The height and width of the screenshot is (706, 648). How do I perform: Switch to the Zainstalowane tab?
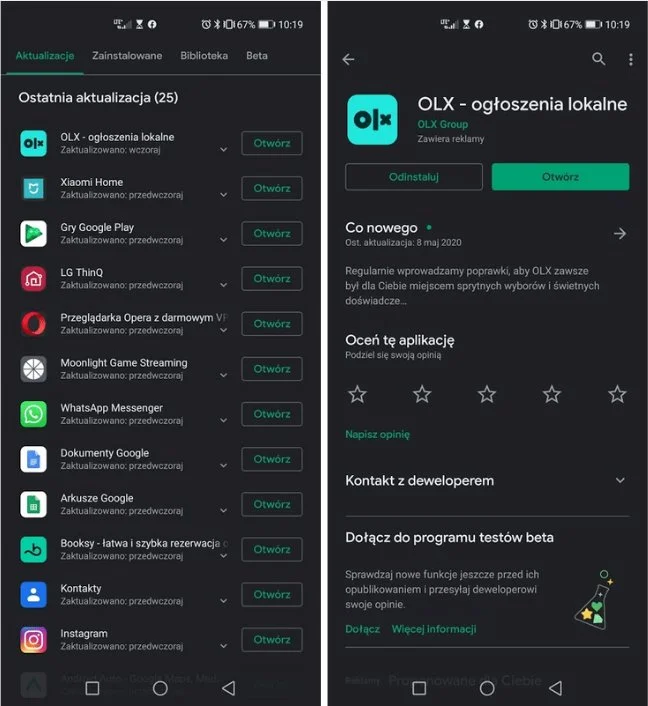[x=127, y=56]
